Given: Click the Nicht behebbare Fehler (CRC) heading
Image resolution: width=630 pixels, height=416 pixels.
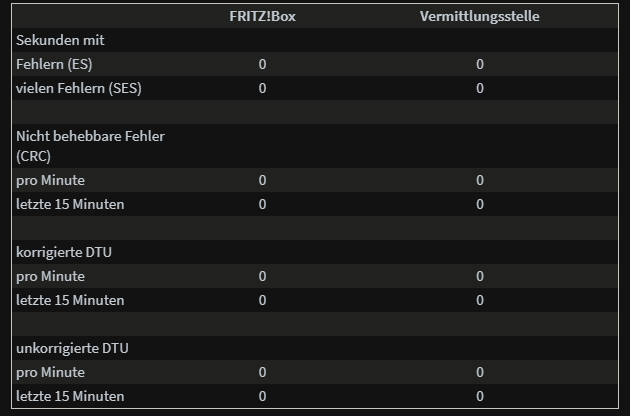Looking at the screenshot, I should tap(90, 146).
